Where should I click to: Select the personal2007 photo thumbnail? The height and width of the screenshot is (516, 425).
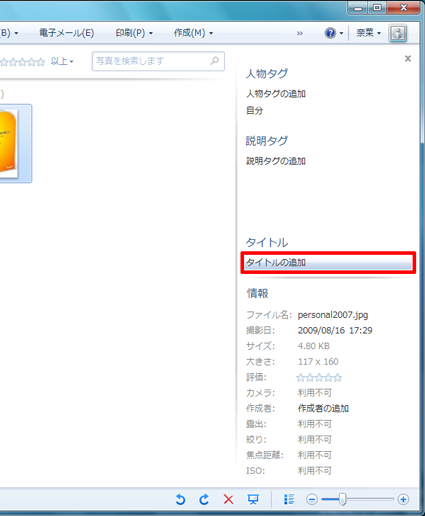(x=15, y=143)
